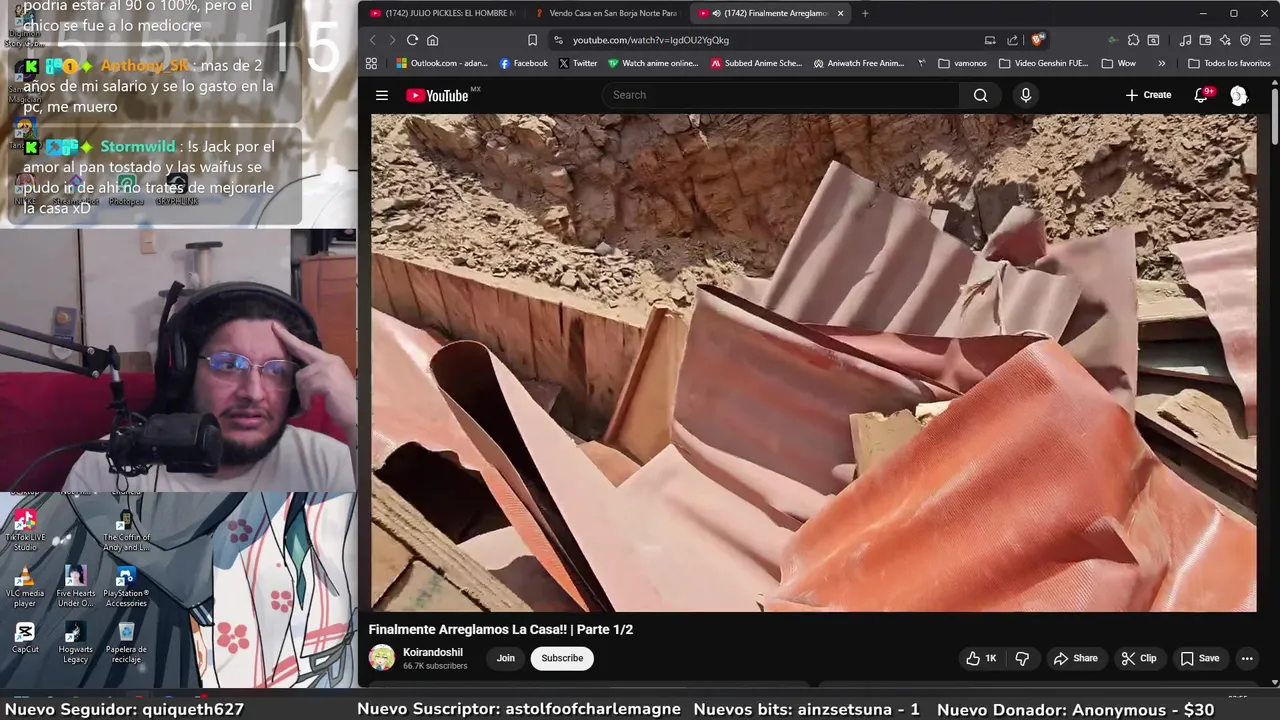Click the share icon in address bar
The image size is (1280, 720).
1012,40
